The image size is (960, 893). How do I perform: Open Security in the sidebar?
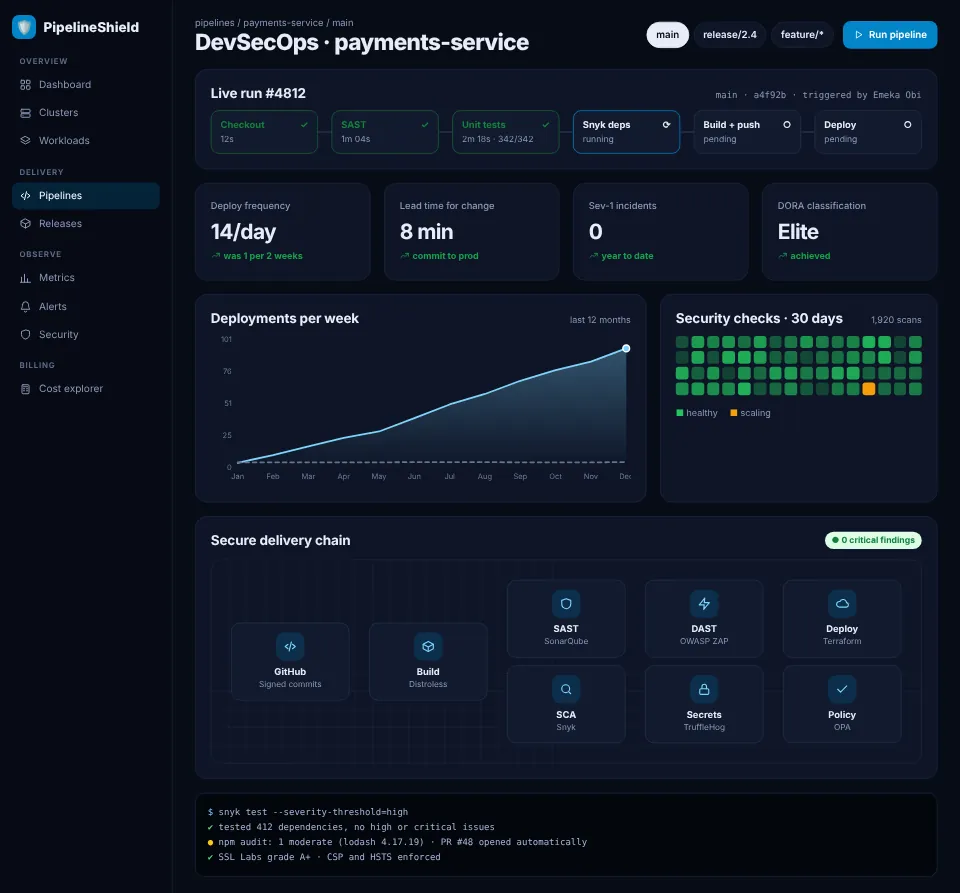[86, 334]
